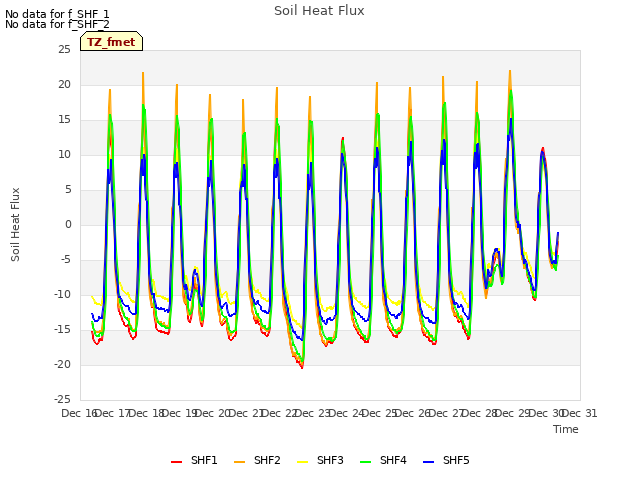This screenshot has height=480, width=640.
Task: Click the 'No data for f_SHF_2' message
Action: pyautogui.click(x=57, y=24)
